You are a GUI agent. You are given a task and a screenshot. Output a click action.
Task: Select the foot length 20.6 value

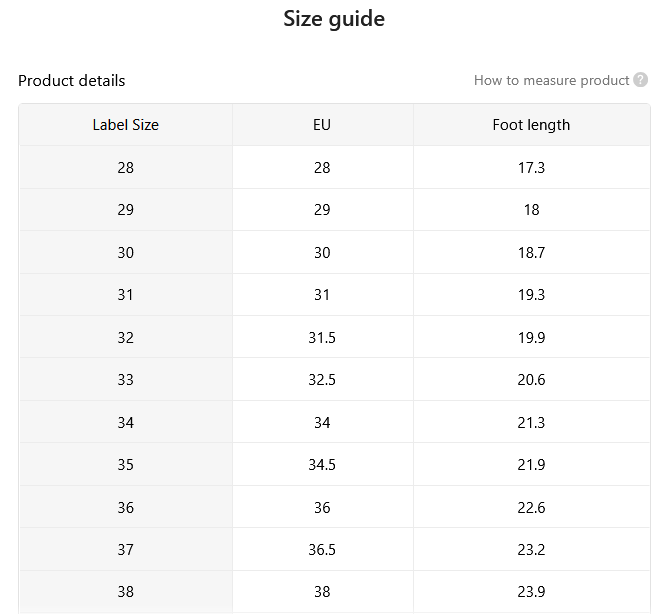531,379
